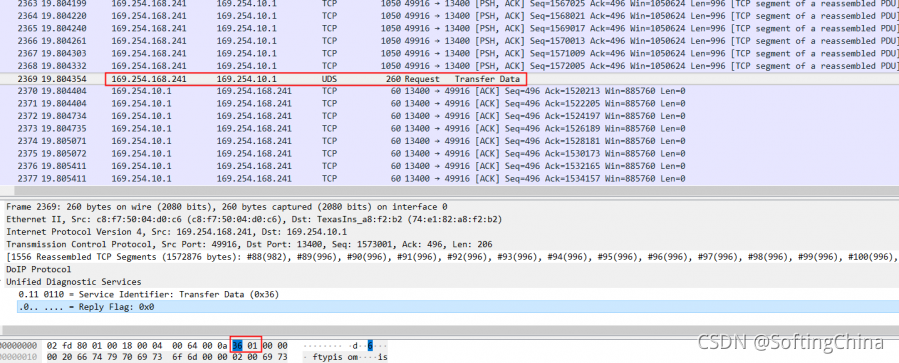Click highlighted hex byte 36 in bytes pane
Screen dimensions: 899x363
click(237, 346)
